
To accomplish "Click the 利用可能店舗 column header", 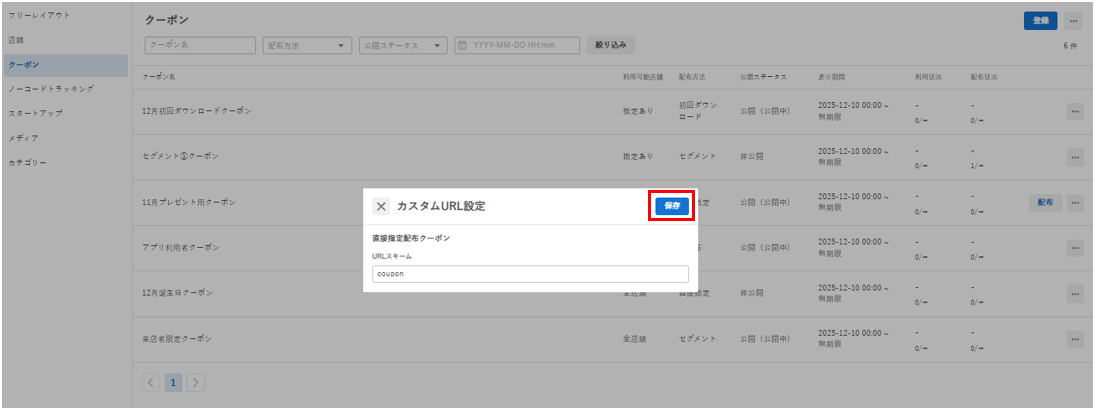I will pos(642,76).
